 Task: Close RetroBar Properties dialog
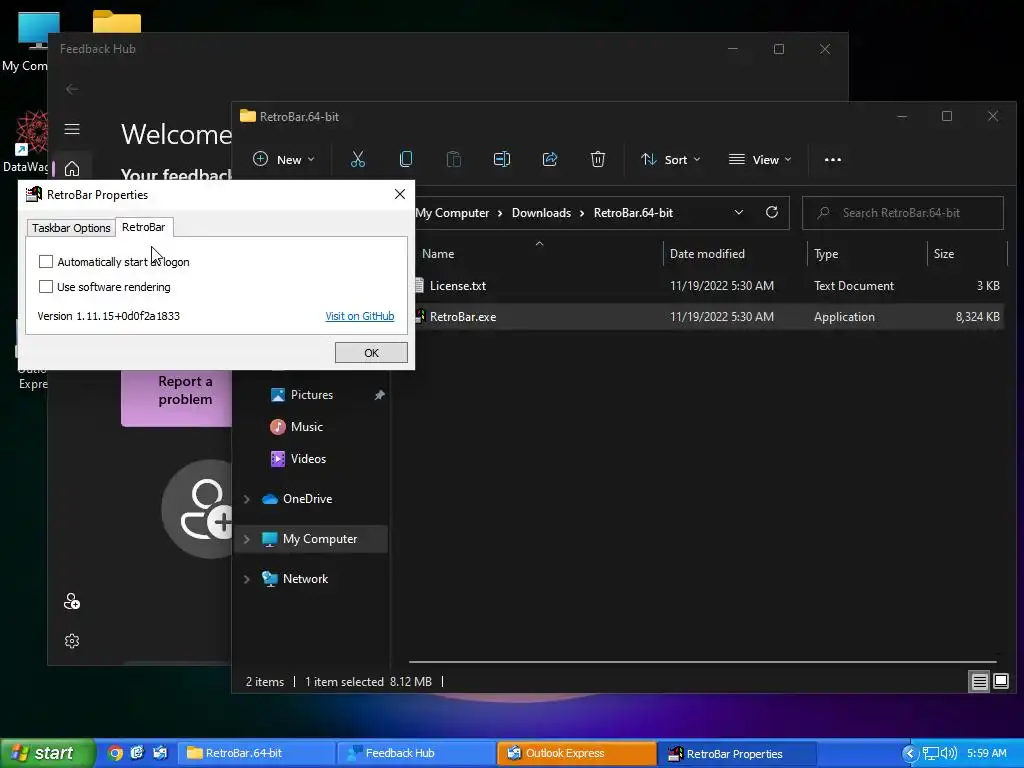[x=400, y=194]
